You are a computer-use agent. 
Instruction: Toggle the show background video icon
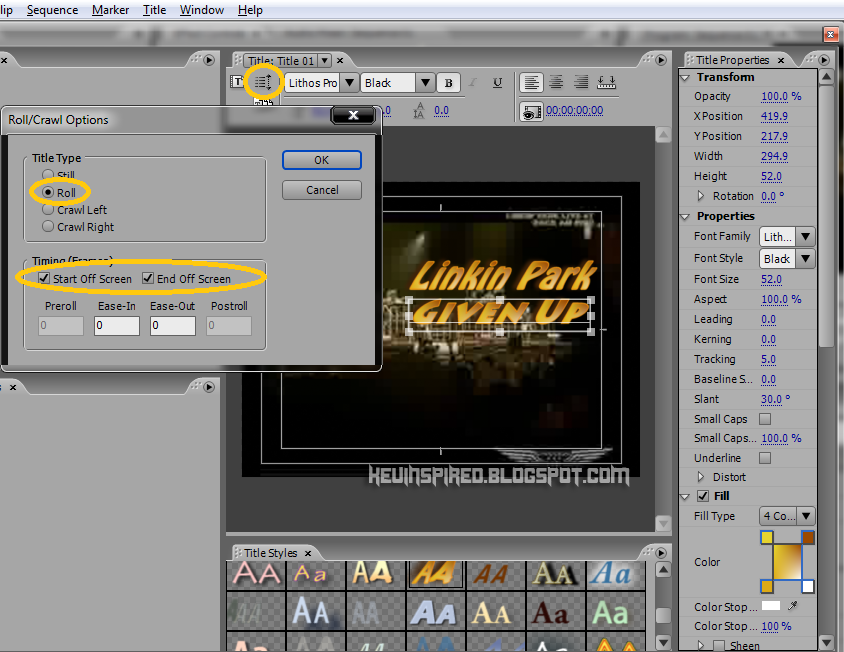tap(534, 111)
